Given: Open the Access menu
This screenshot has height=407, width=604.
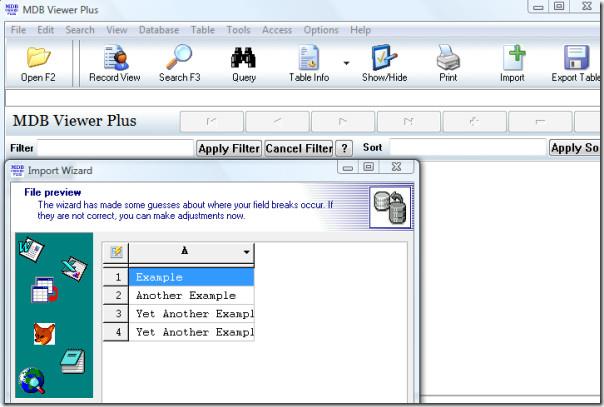Looking at the screenshot, I should [x=277, y=30].
